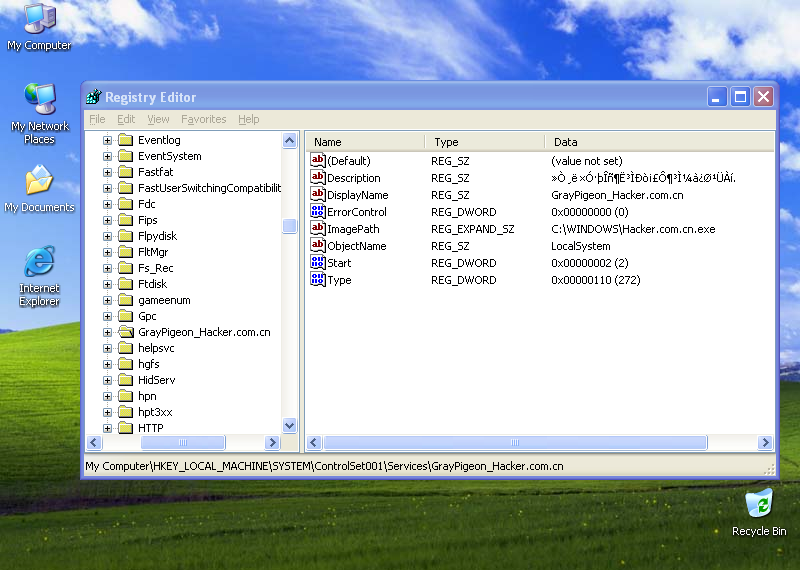Click the Flpydisk folder icon
Image resolution: width=800 pixels, height=570 pixels.
[126, 236]
